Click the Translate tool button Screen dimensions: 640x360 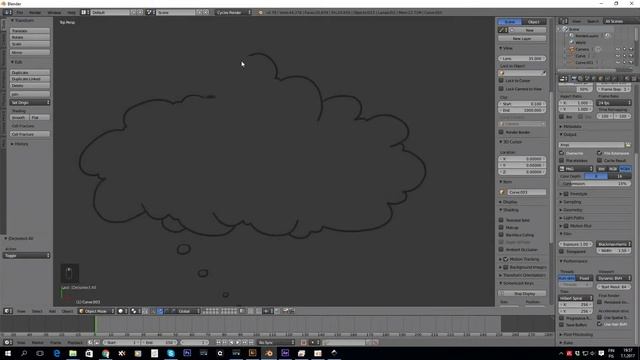tap(30, 31)
